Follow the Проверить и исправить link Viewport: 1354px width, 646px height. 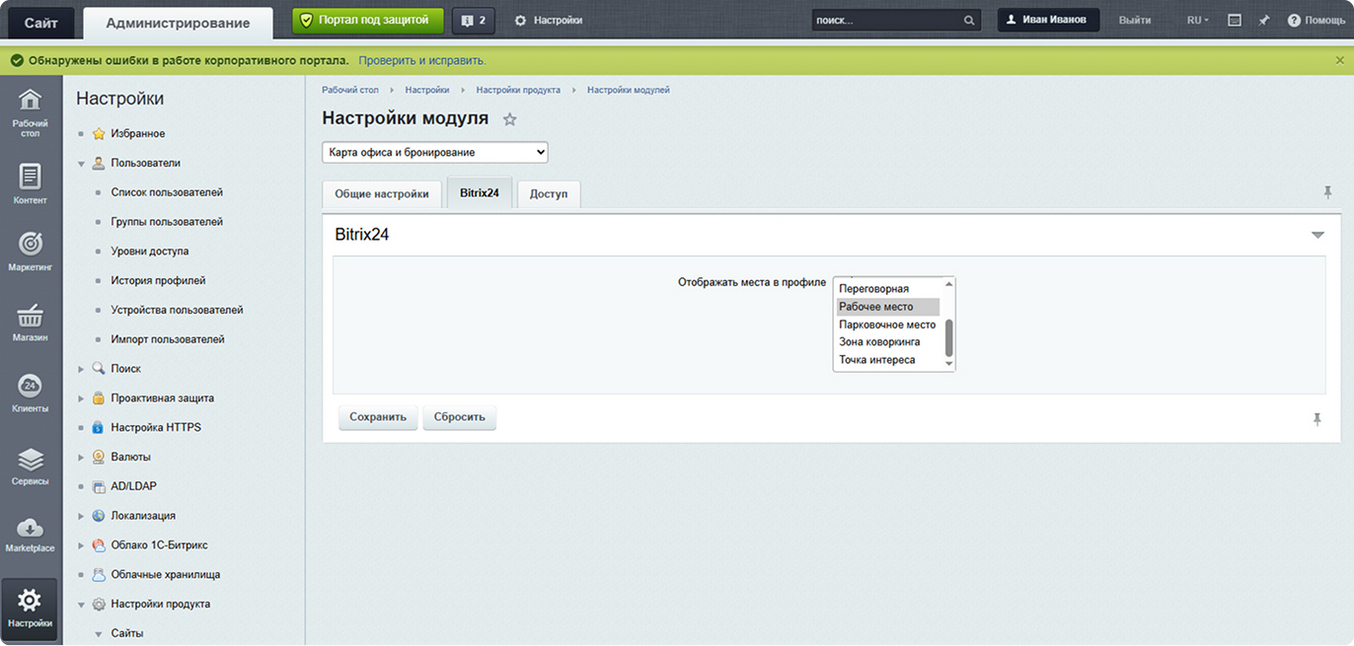pyautogui.click(x=422, y=60)
